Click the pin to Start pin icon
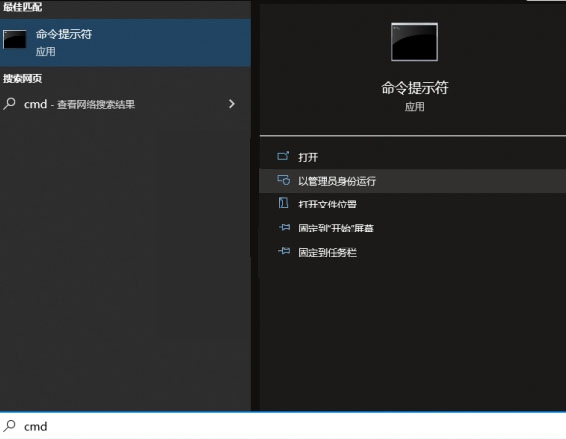This screenshot has width=566, height=439. (x=284, y=227)
